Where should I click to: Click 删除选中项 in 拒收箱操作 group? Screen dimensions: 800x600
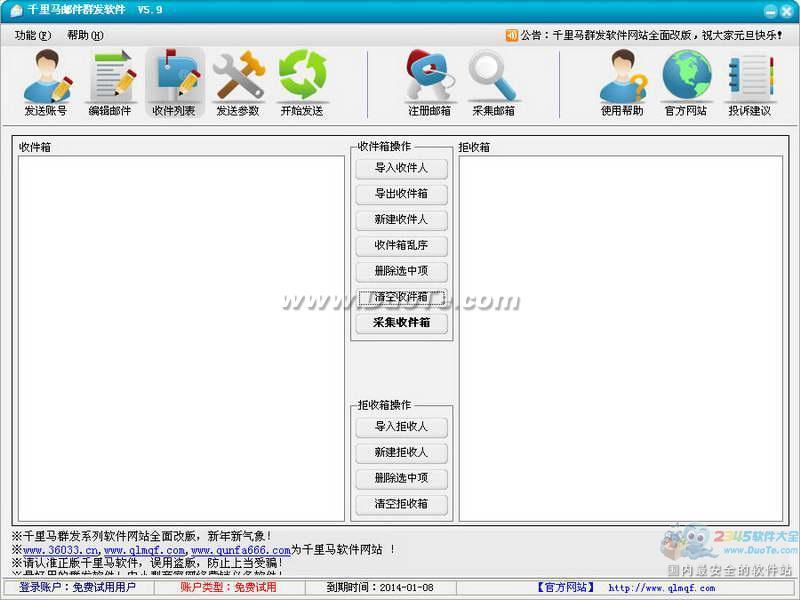click(x=402, y=478)
